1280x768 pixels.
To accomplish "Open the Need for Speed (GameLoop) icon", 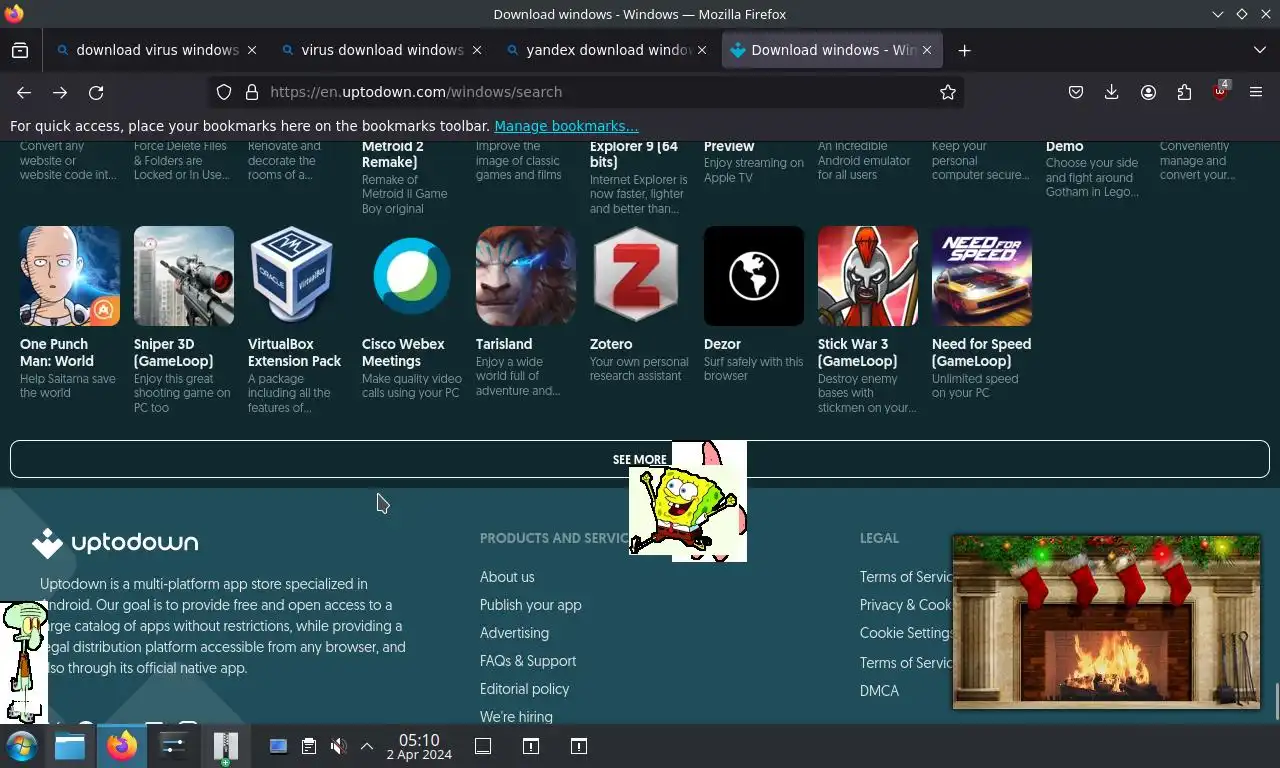I will (x=982, y=276).
